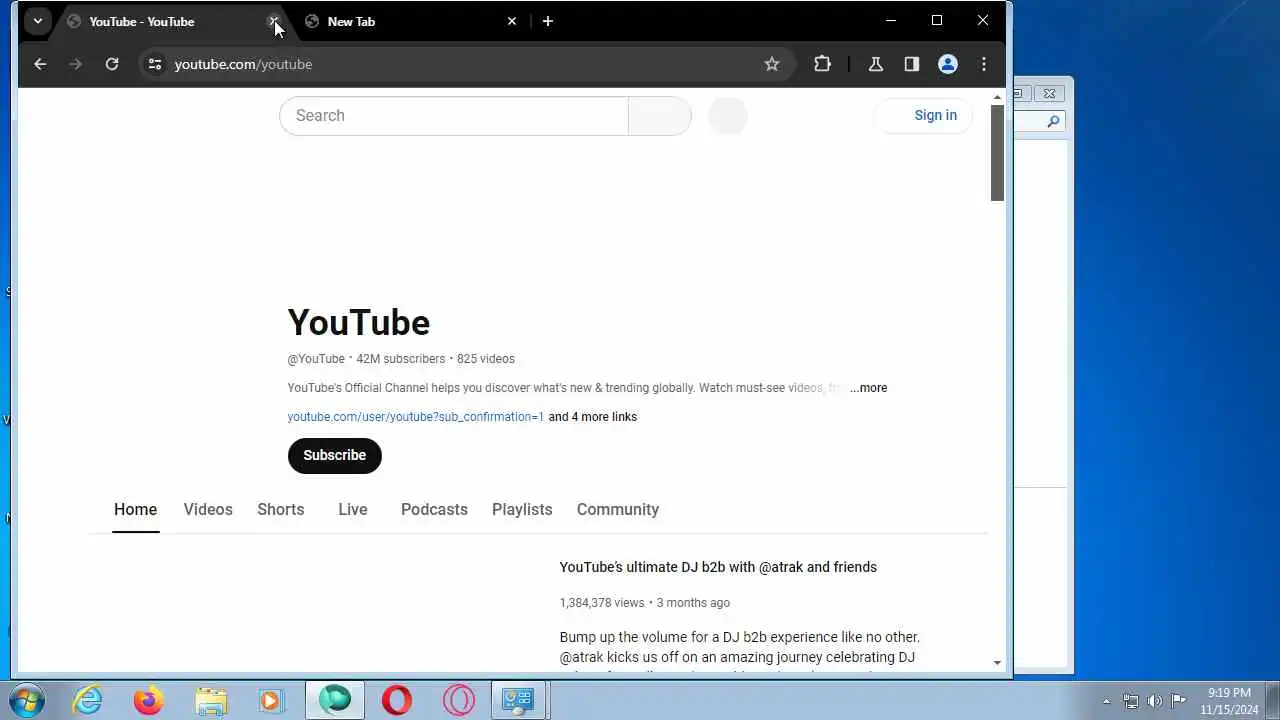Screen dimensions: 1280x720
Task: Open Action Center flag tray icon
Action: click(x=1179, y=701)
